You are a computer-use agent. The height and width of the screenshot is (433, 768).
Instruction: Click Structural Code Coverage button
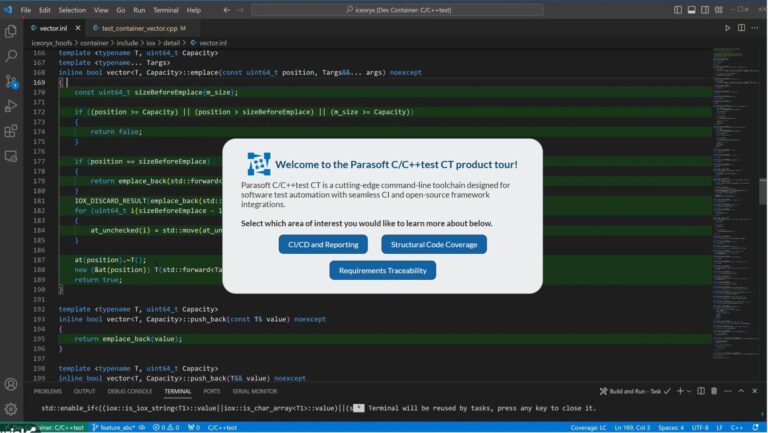click(x=434, y=244)
